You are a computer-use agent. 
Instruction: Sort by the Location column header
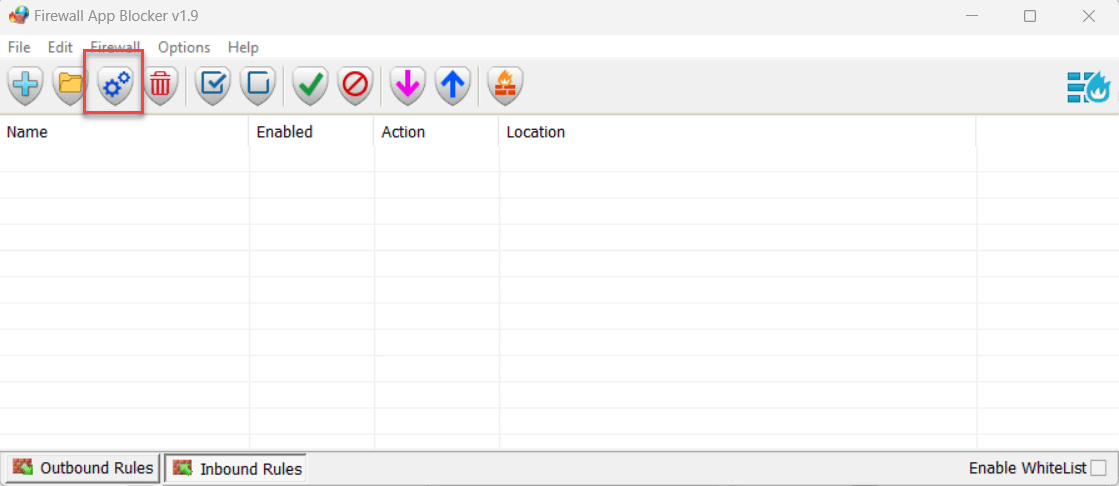[738, 132]
